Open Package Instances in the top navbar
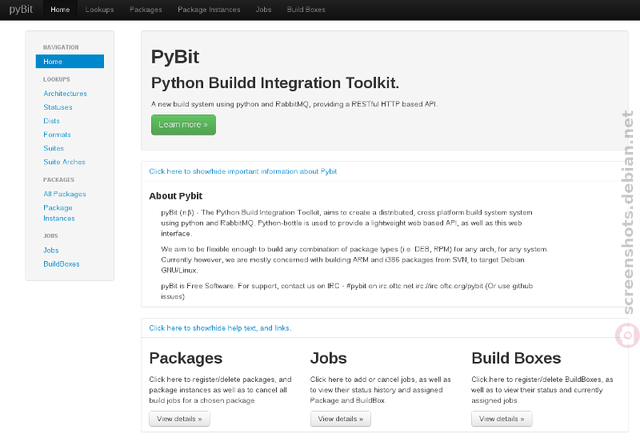 [x=209, y=9]
